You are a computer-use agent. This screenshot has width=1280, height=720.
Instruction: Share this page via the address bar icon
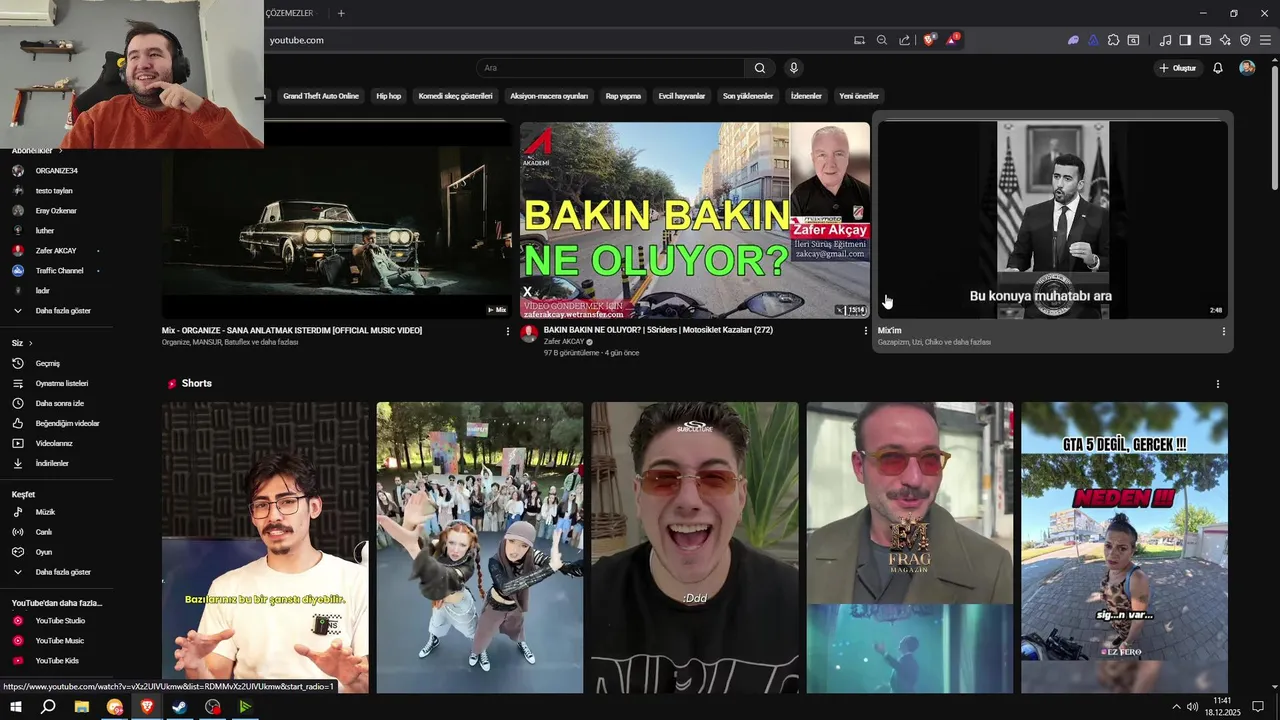pyautogui.click(x=905, y=40)
